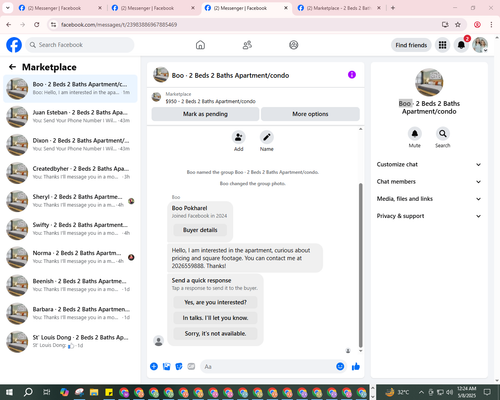
Task: Switch to the Marketplace 2 Beds browser tab
Action: point(339,8)
